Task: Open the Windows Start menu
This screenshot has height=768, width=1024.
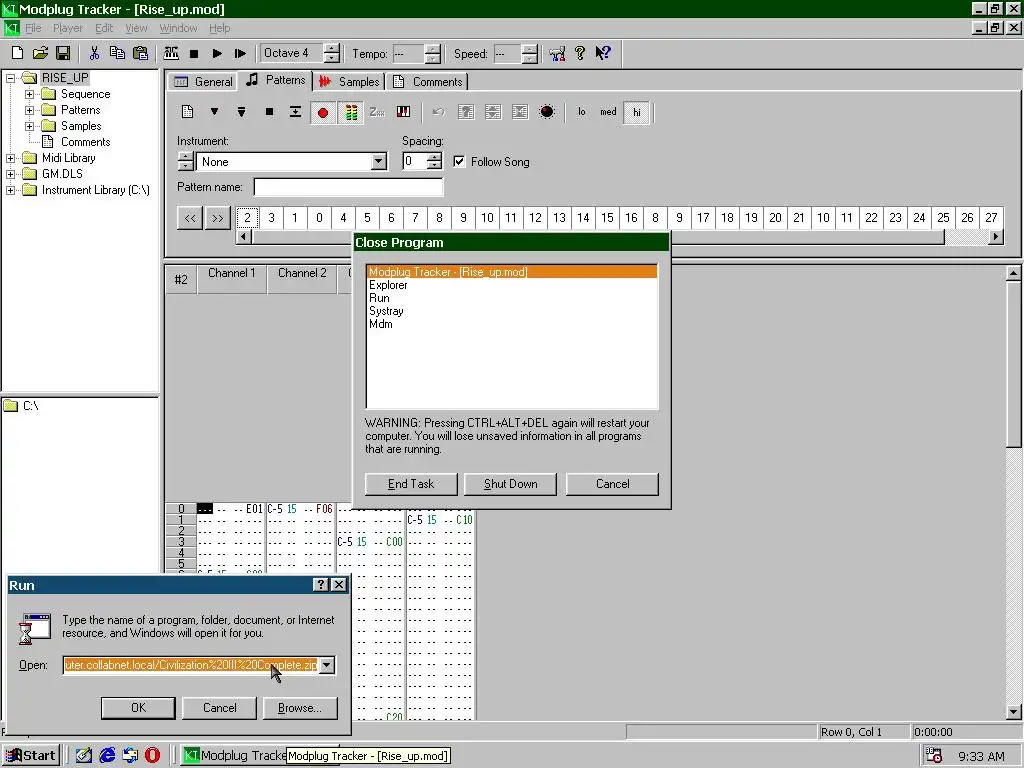Action: point(31,756)
